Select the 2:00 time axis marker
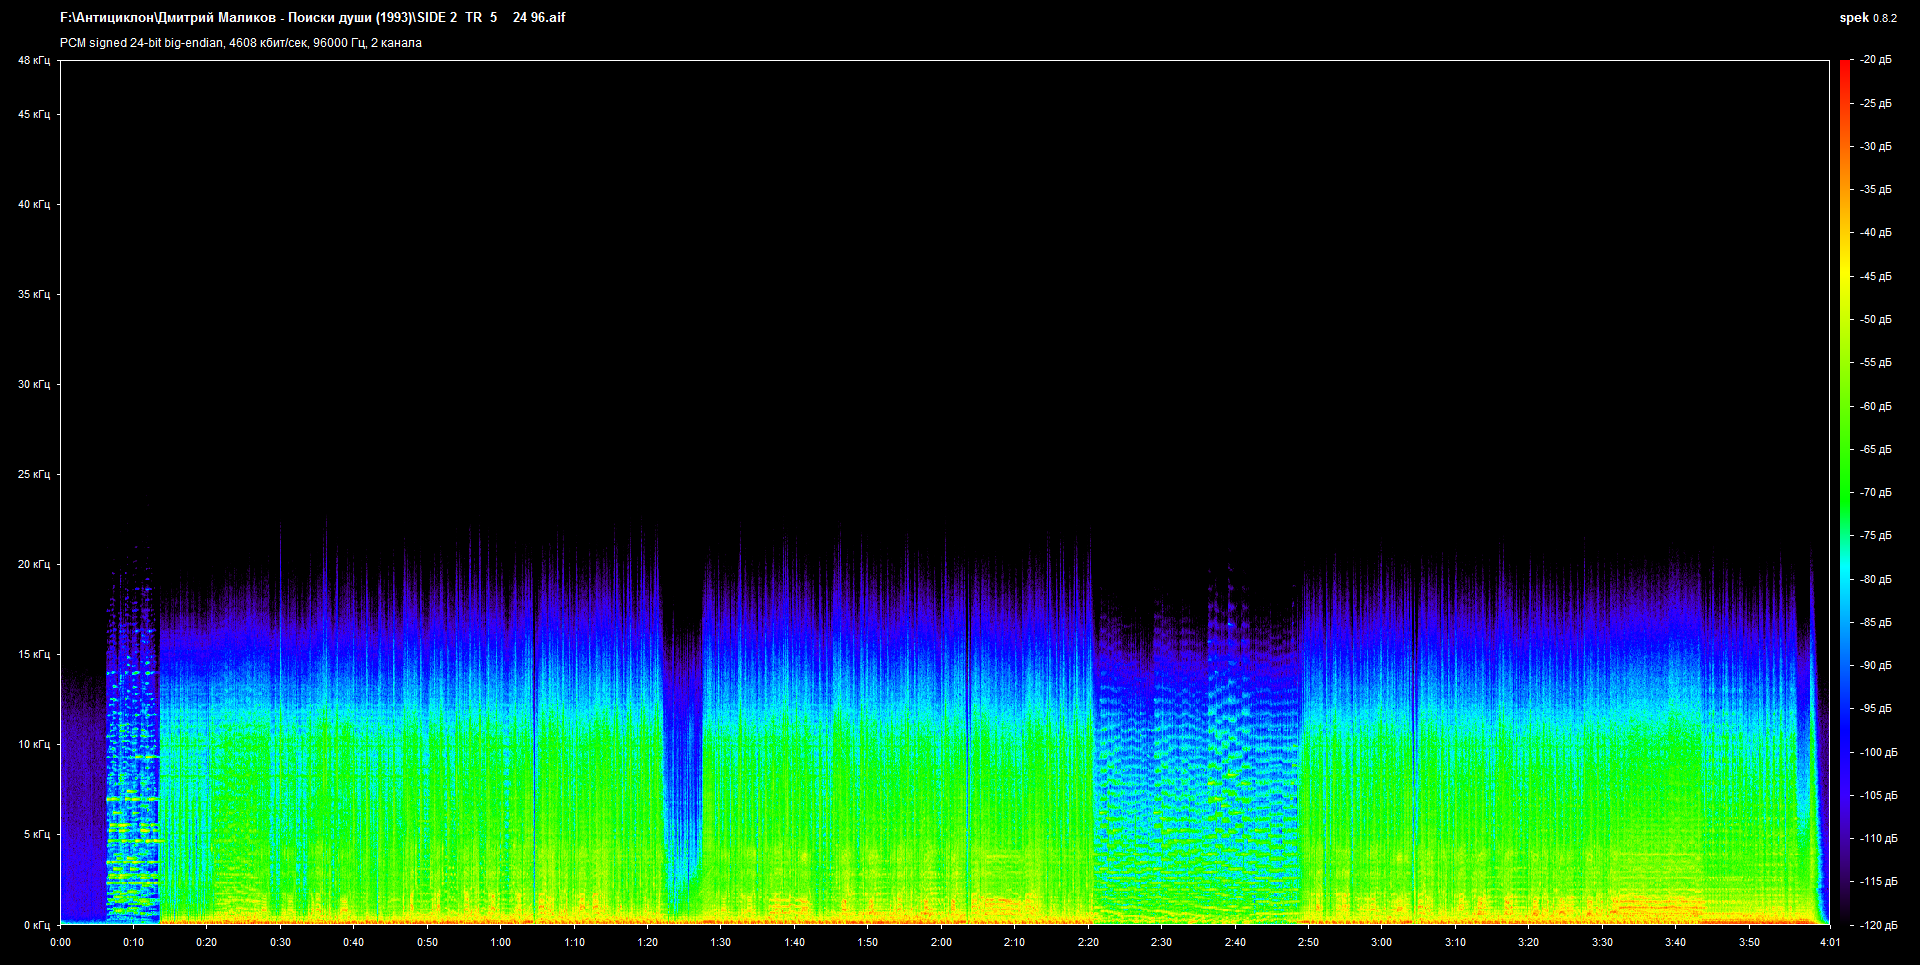Screen dimensions: 1920x965 pyautogui.click(x=941, y=942)
